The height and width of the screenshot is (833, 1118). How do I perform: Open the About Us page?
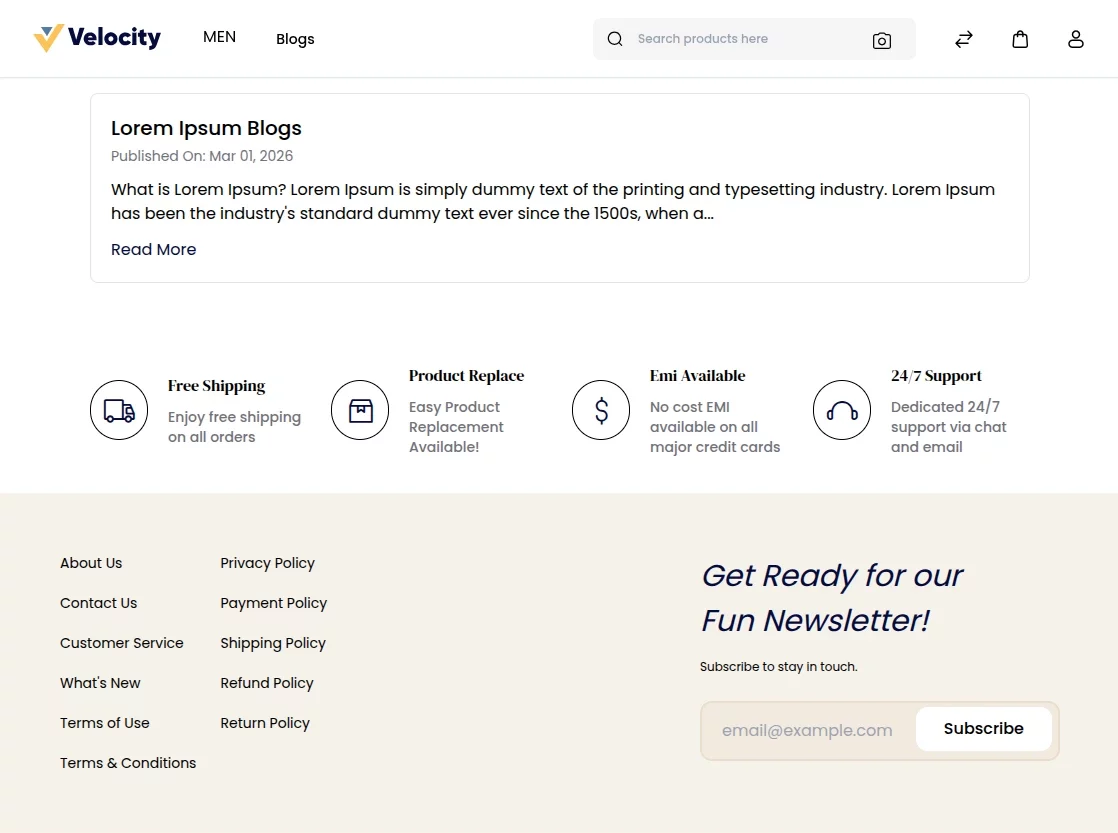pos(91,563)
